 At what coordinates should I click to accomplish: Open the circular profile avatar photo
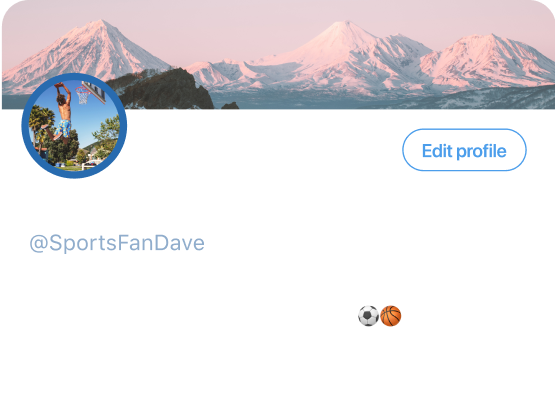tap(74, 125)
